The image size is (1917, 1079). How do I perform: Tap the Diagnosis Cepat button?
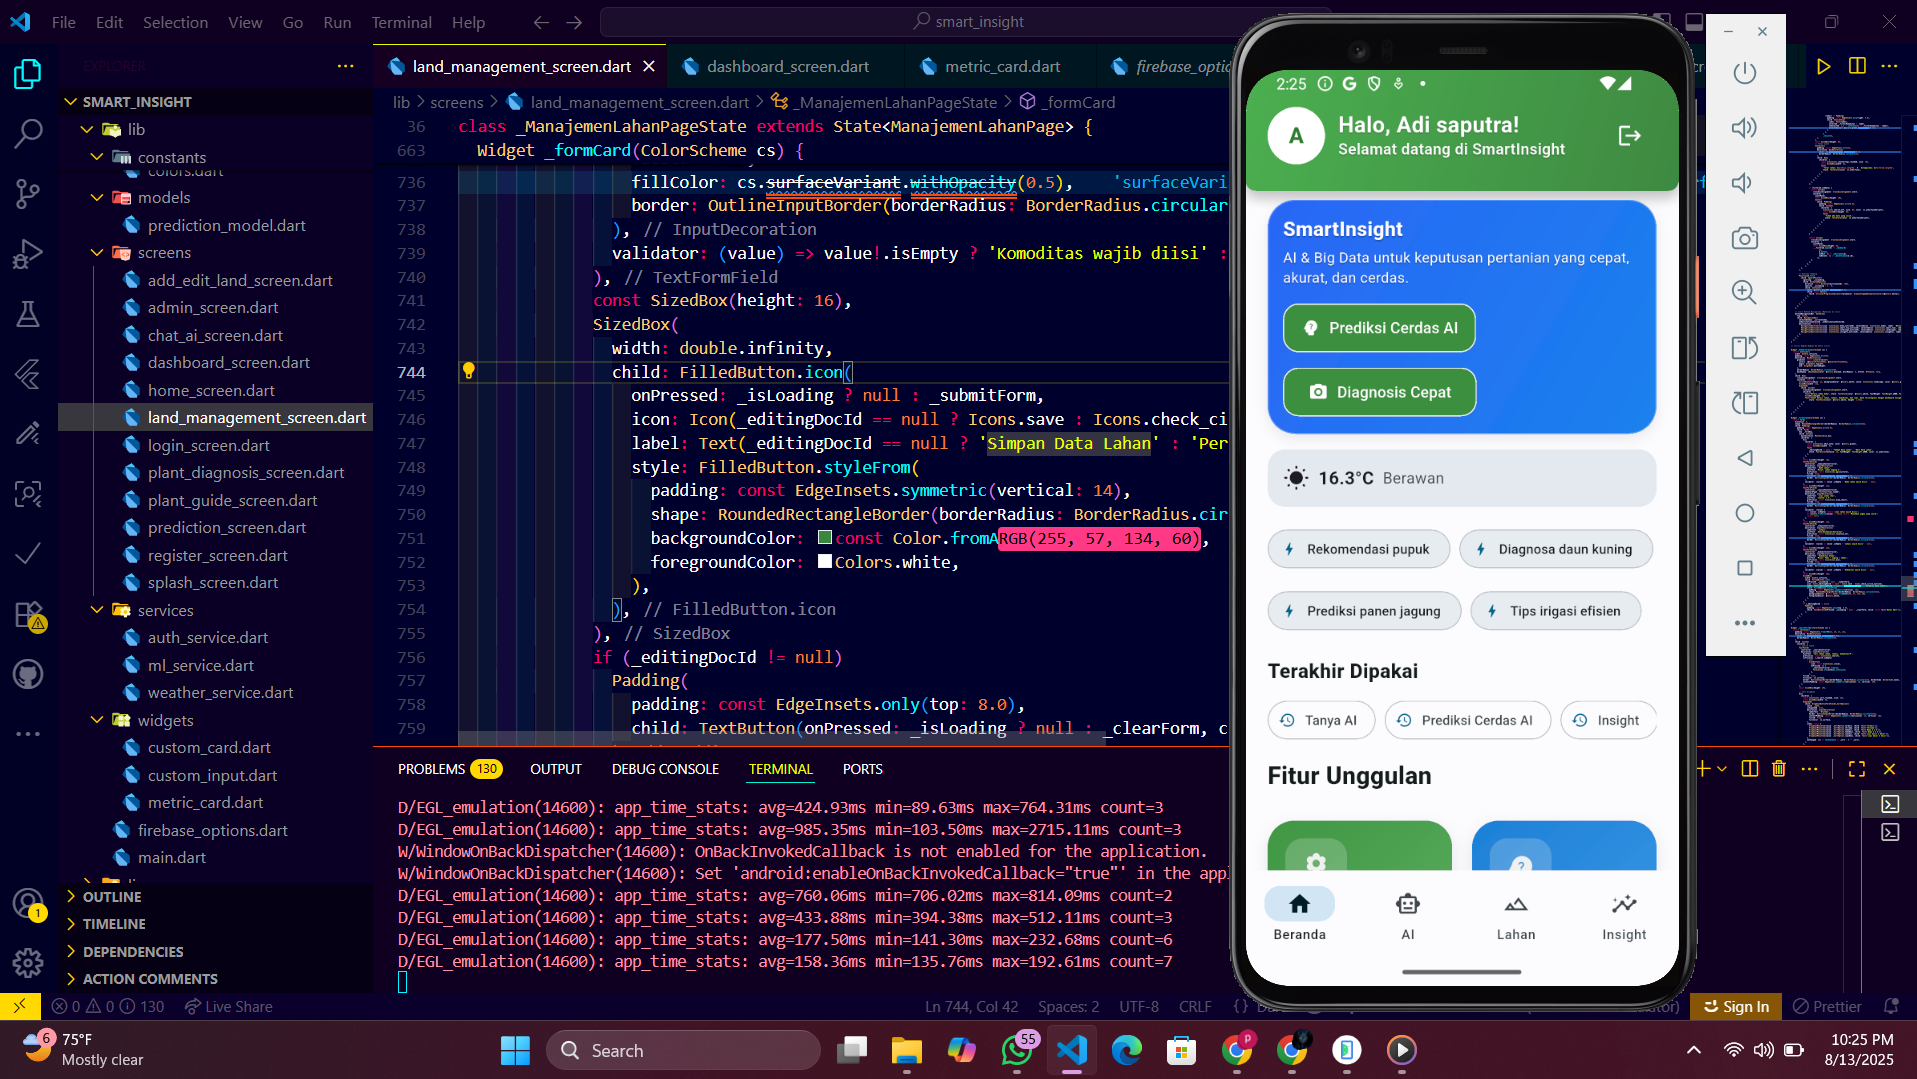click(1379, 392)
